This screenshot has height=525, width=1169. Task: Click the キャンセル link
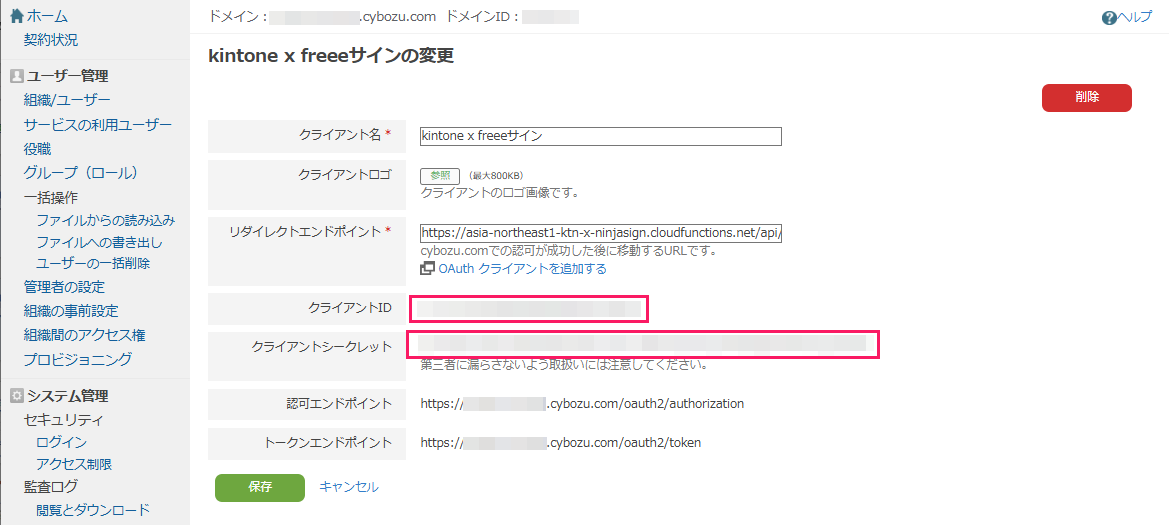pos(349,487)
